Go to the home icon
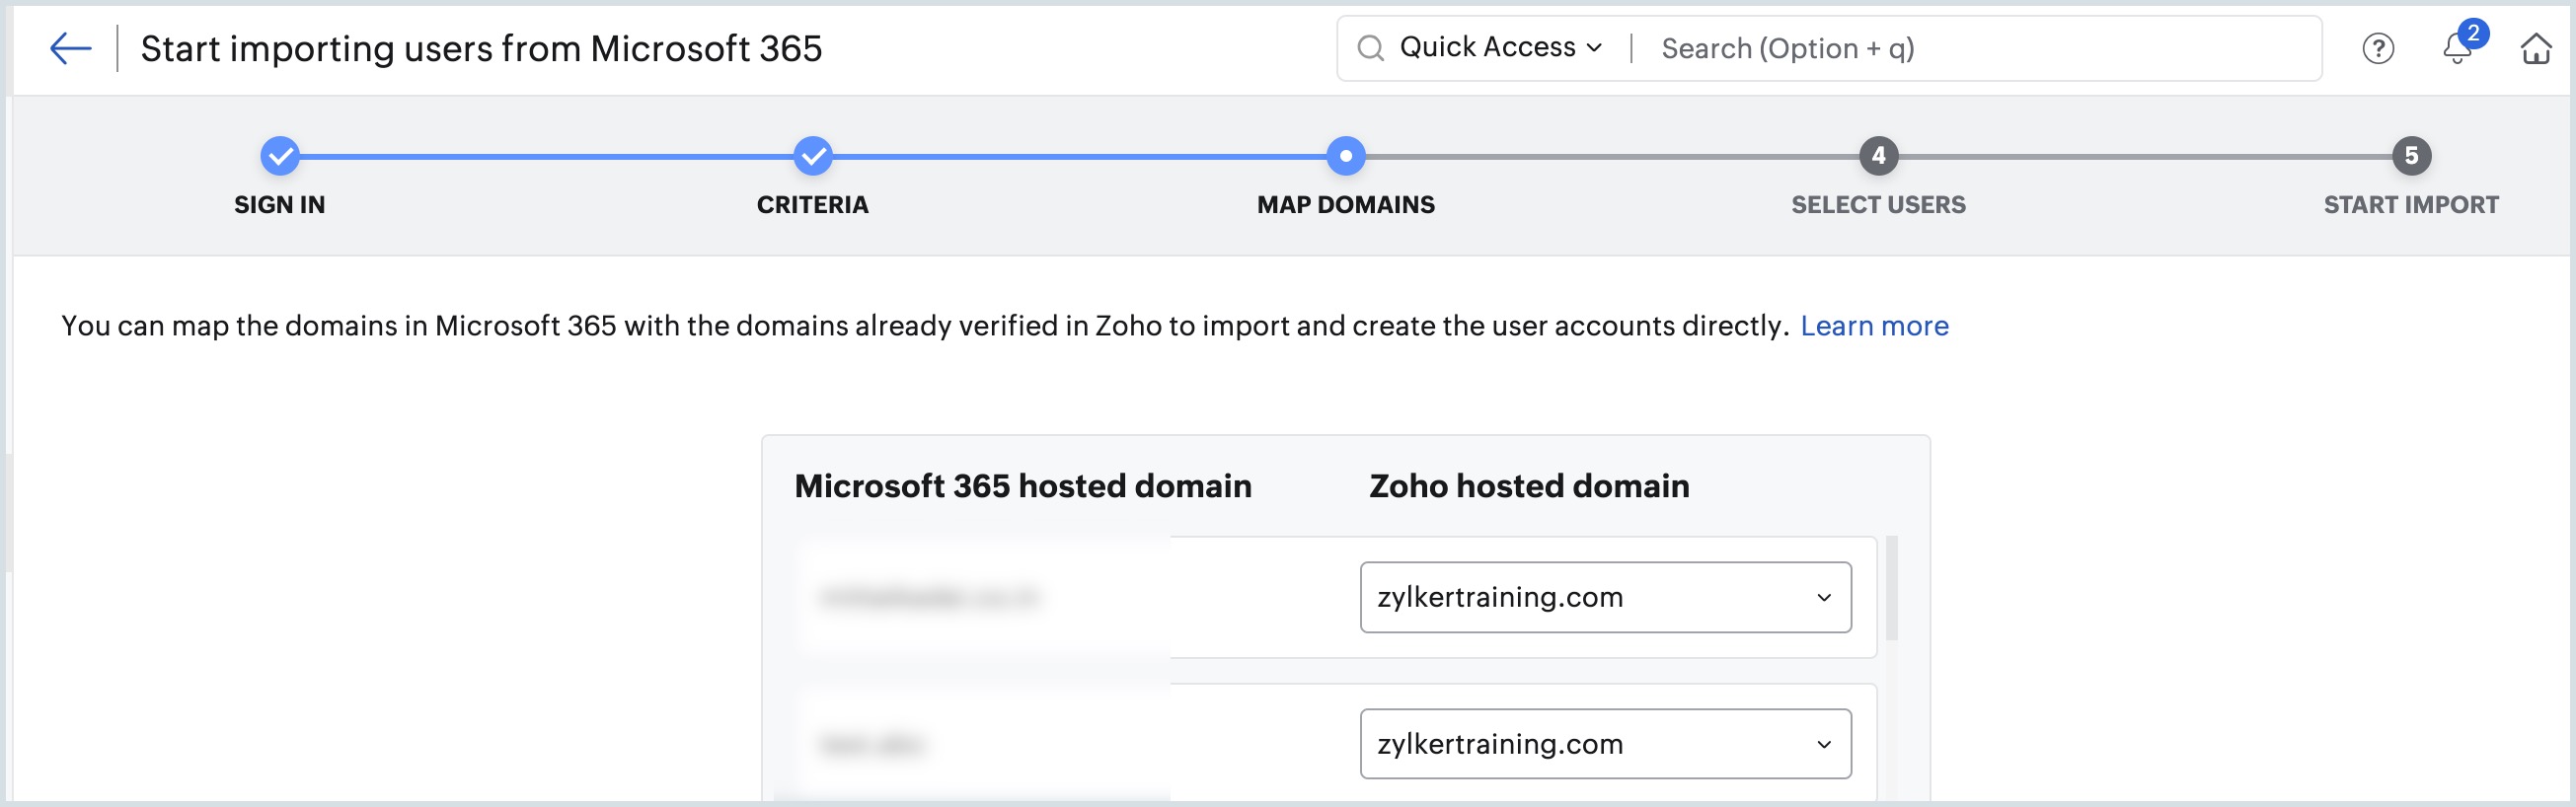Screen dimensions: 2576x807 click(2536, 48)
